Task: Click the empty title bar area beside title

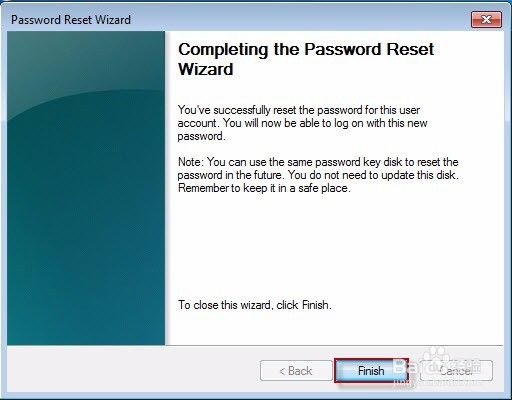Action: pyautogui.click(x=300, y=20)
